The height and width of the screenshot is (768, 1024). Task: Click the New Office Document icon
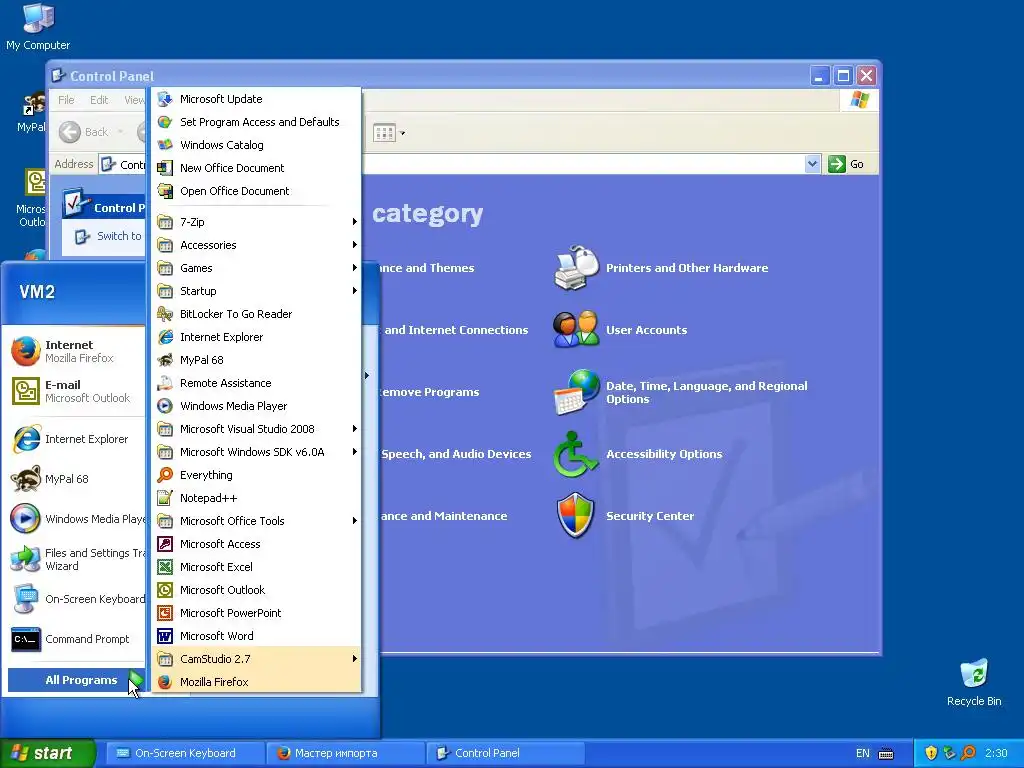(165, 168)
